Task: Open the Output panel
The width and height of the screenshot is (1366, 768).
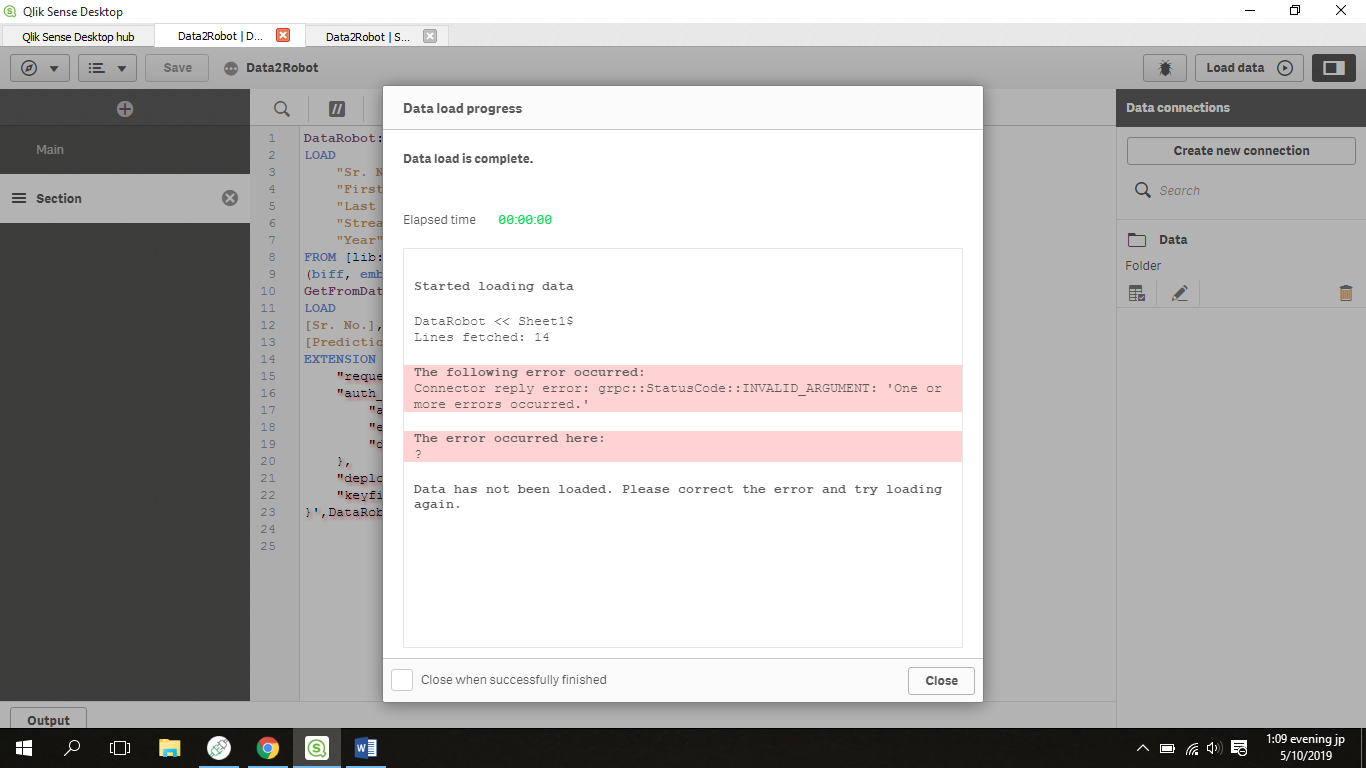Action: [48, 719]
